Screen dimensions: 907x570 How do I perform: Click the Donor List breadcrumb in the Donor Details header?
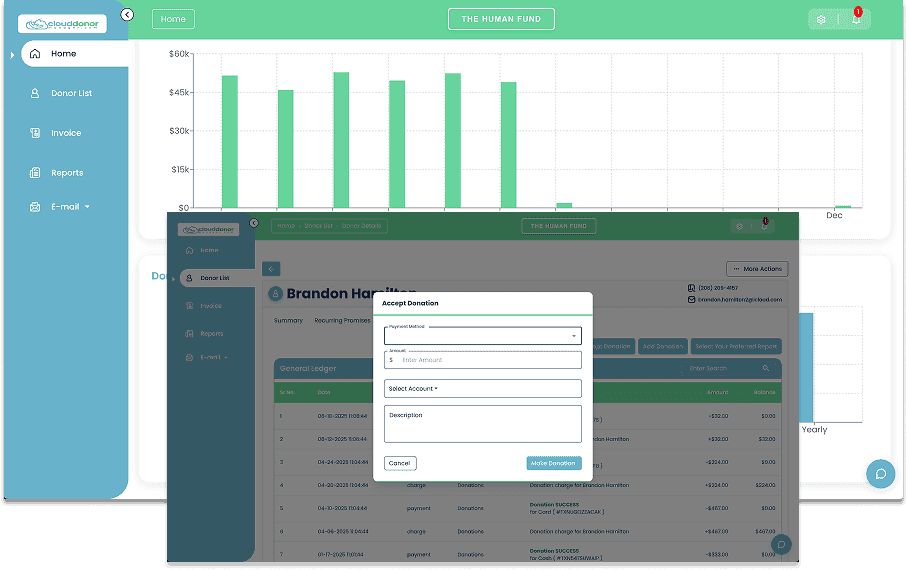319,226
